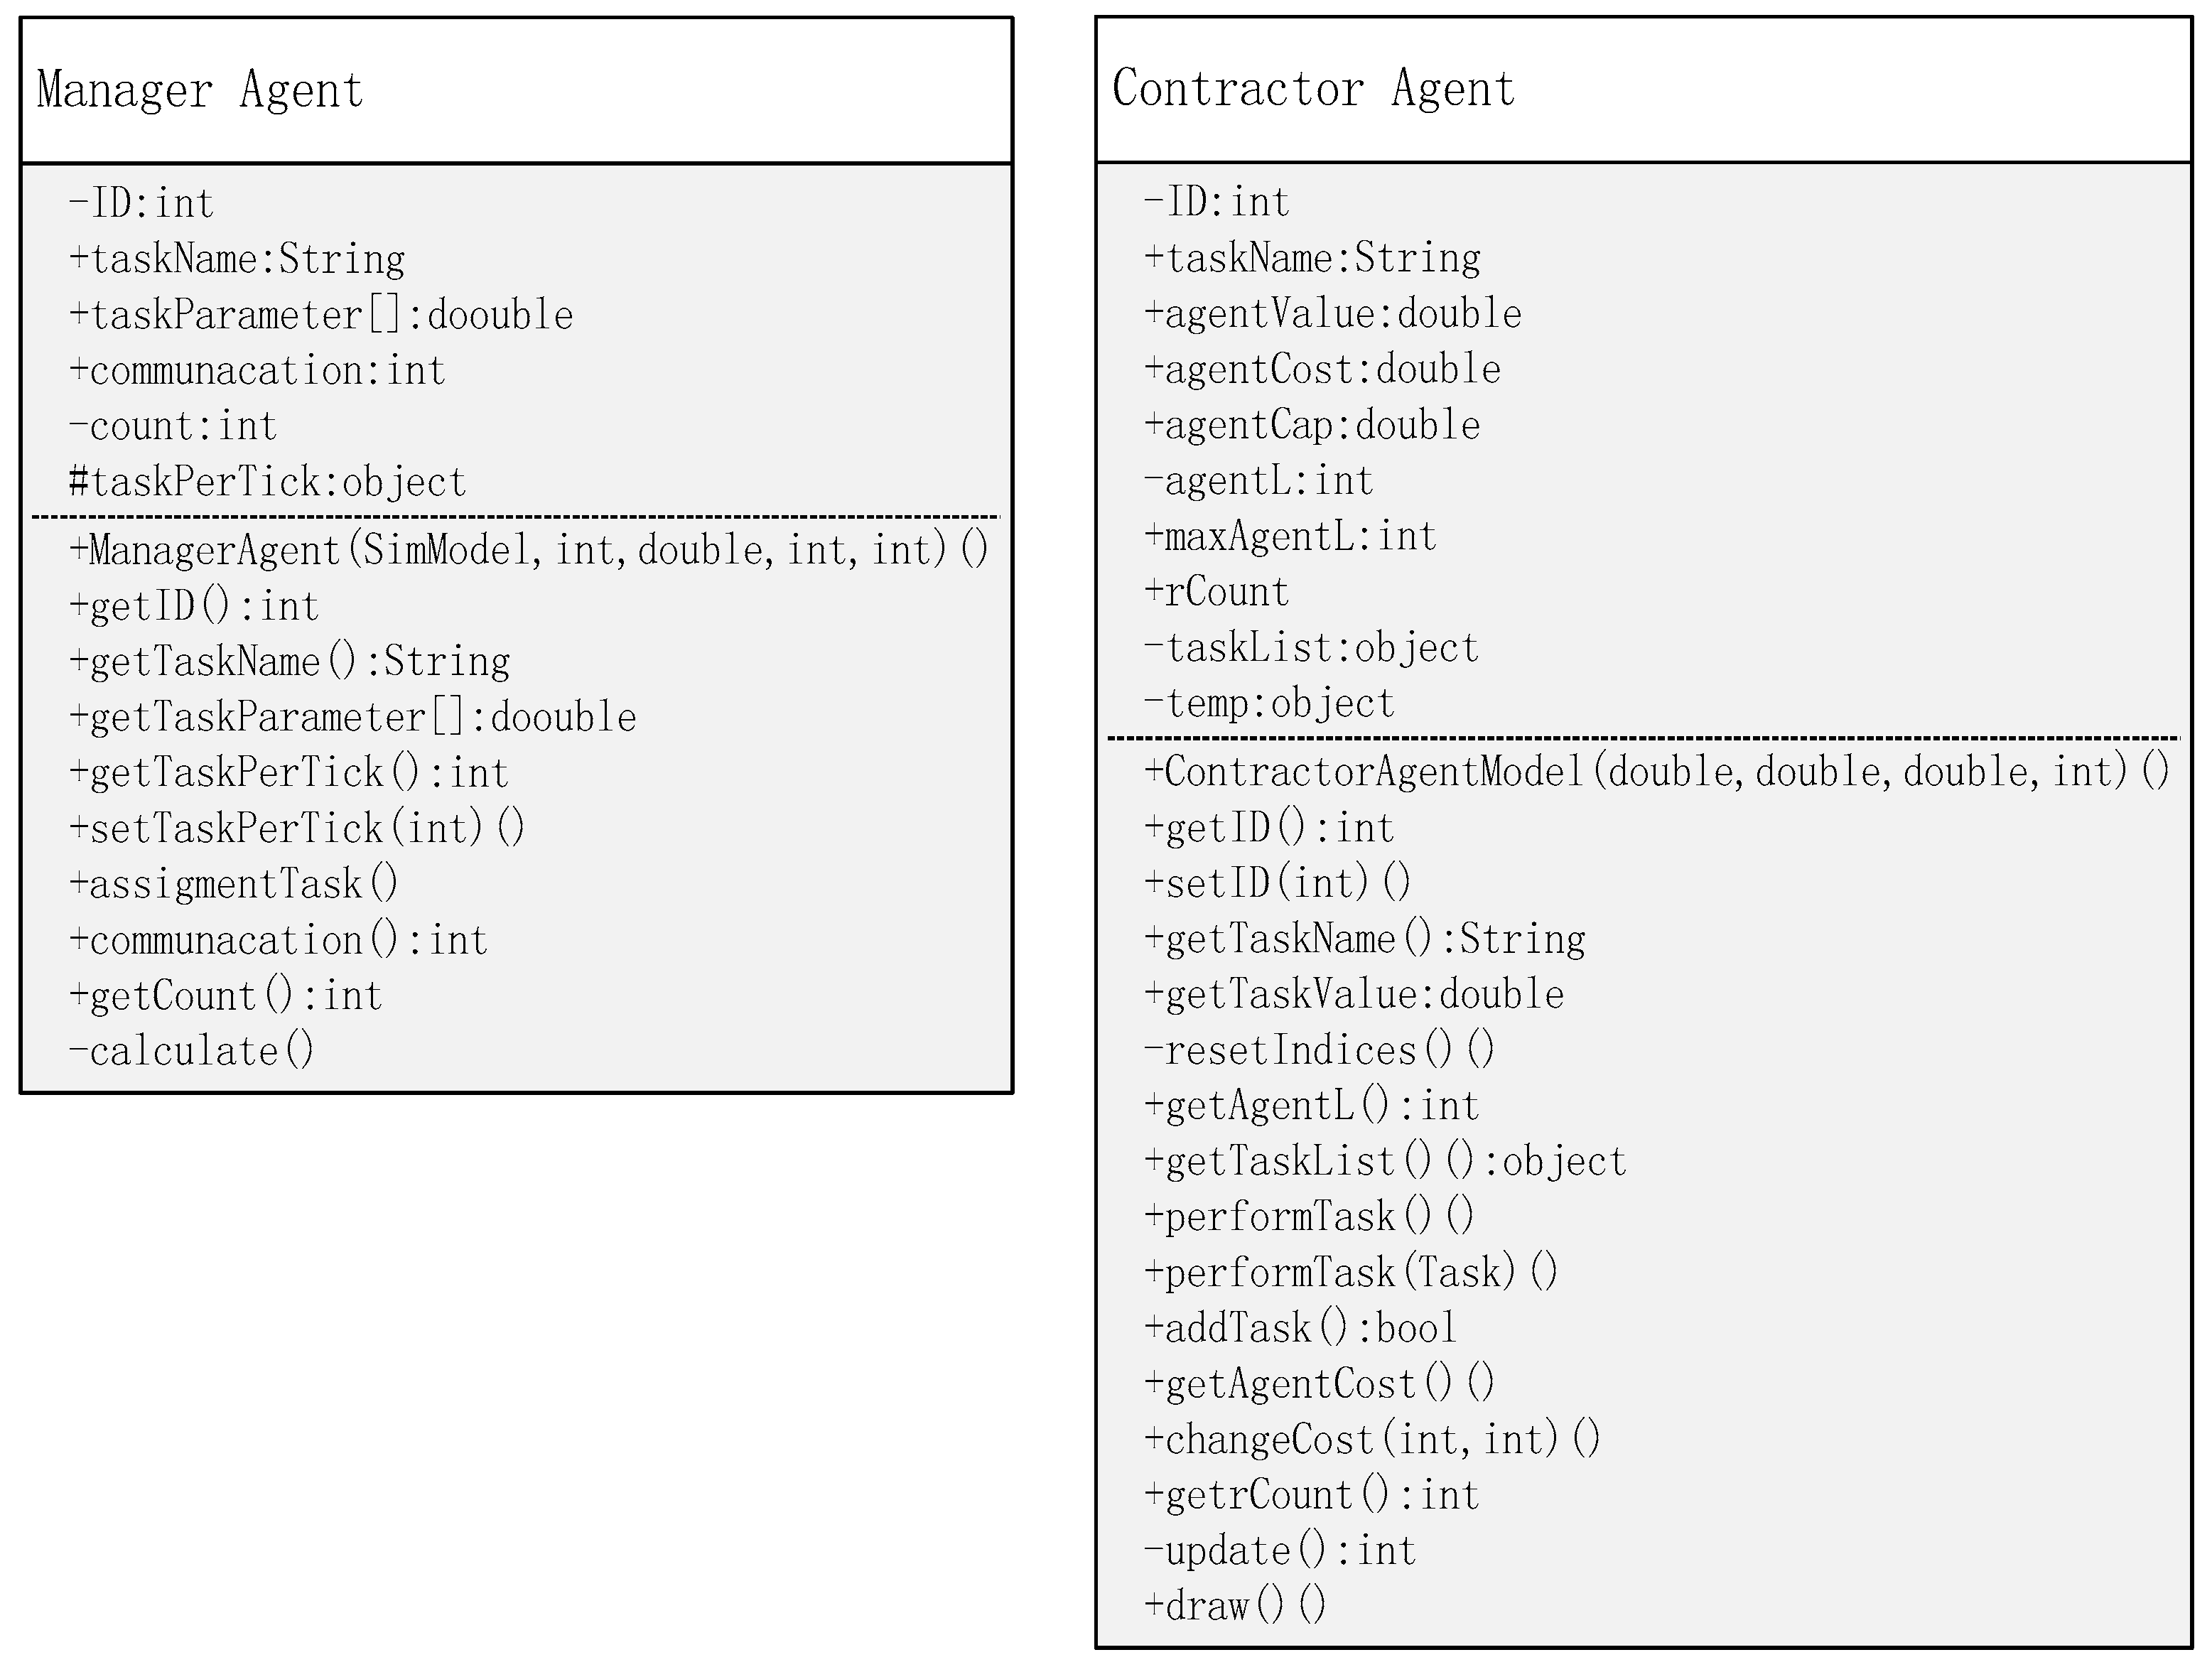Select the +setTaskPerTick(int)() method
This screenshot has width=2212, height=1667.
(297, 828)
